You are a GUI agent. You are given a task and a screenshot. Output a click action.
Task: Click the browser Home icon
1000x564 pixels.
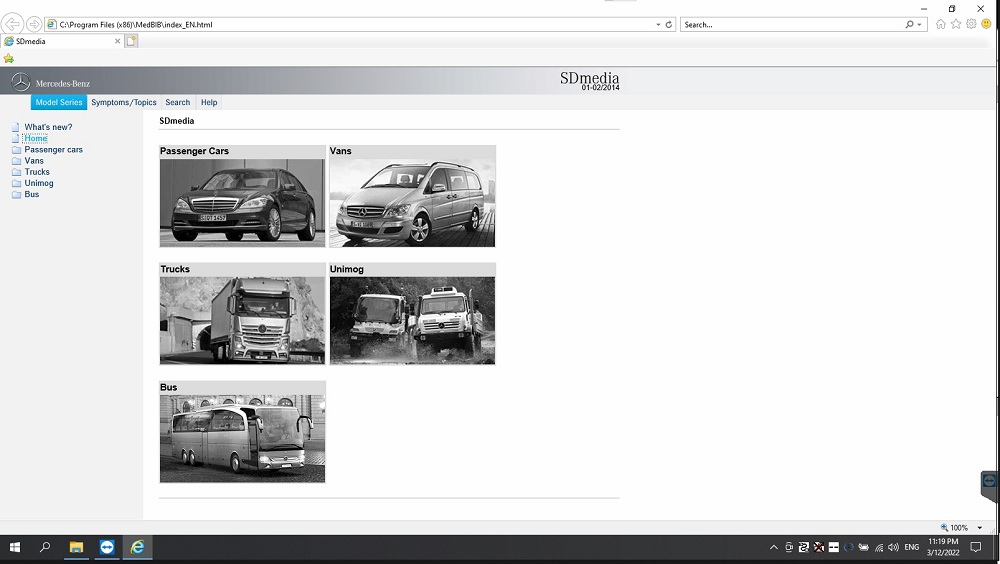coord(940,24)
